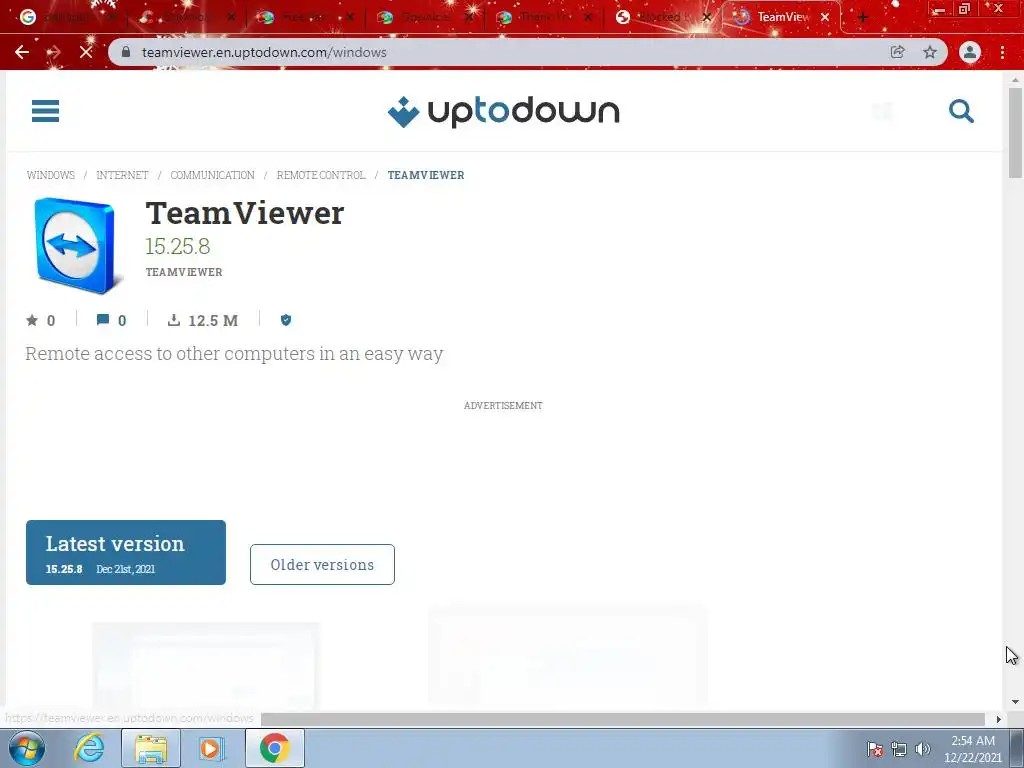The width and height of the screenshot is (1024, 768).
Task: Click the TeamViewer app icon
Action: [x=77, y=246]
